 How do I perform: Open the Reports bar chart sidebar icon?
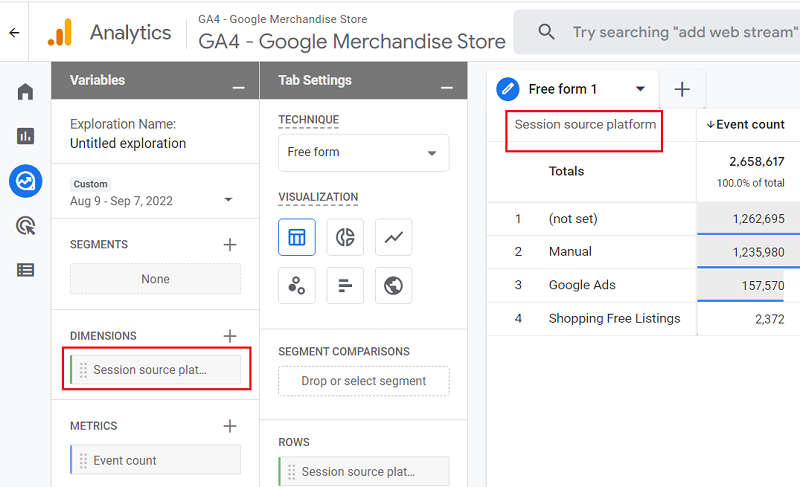click(25, 136)
